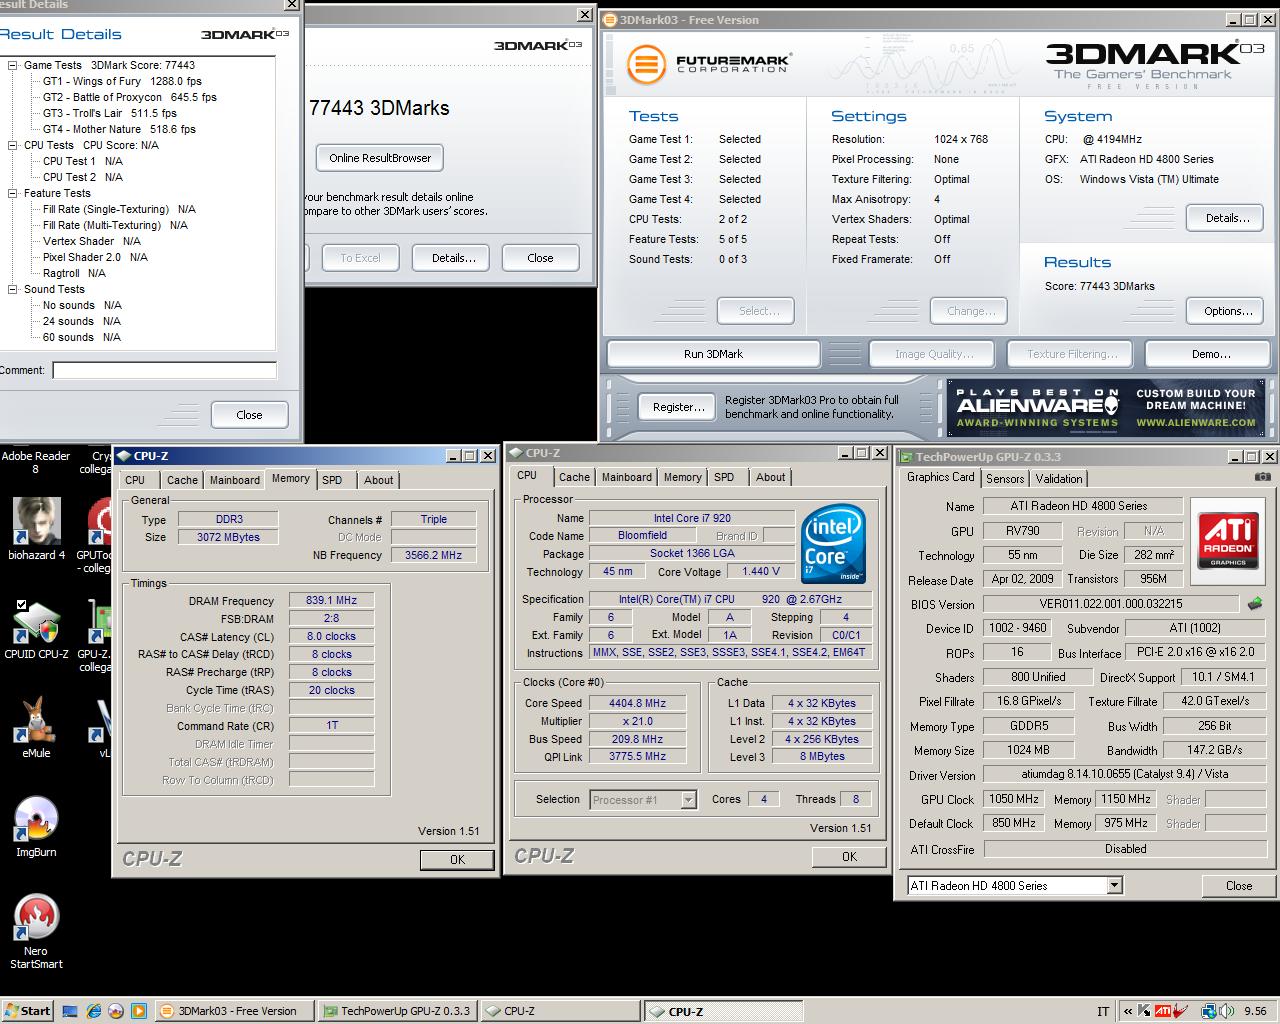
Task: Click the volume speaker tray icon
Action: (1226, 1011)
